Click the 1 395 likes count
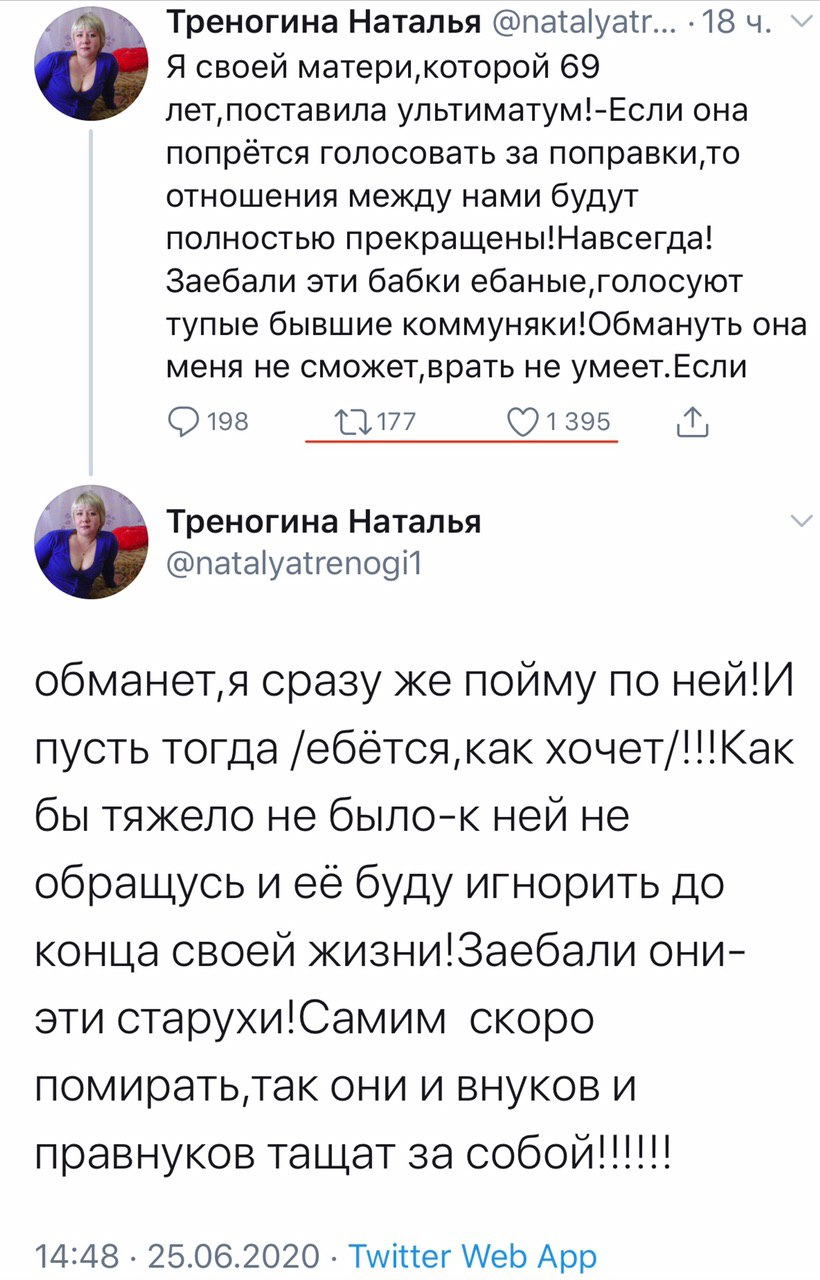The width and height of the screenshot is (820, 1280). click(x=574, y=422)
